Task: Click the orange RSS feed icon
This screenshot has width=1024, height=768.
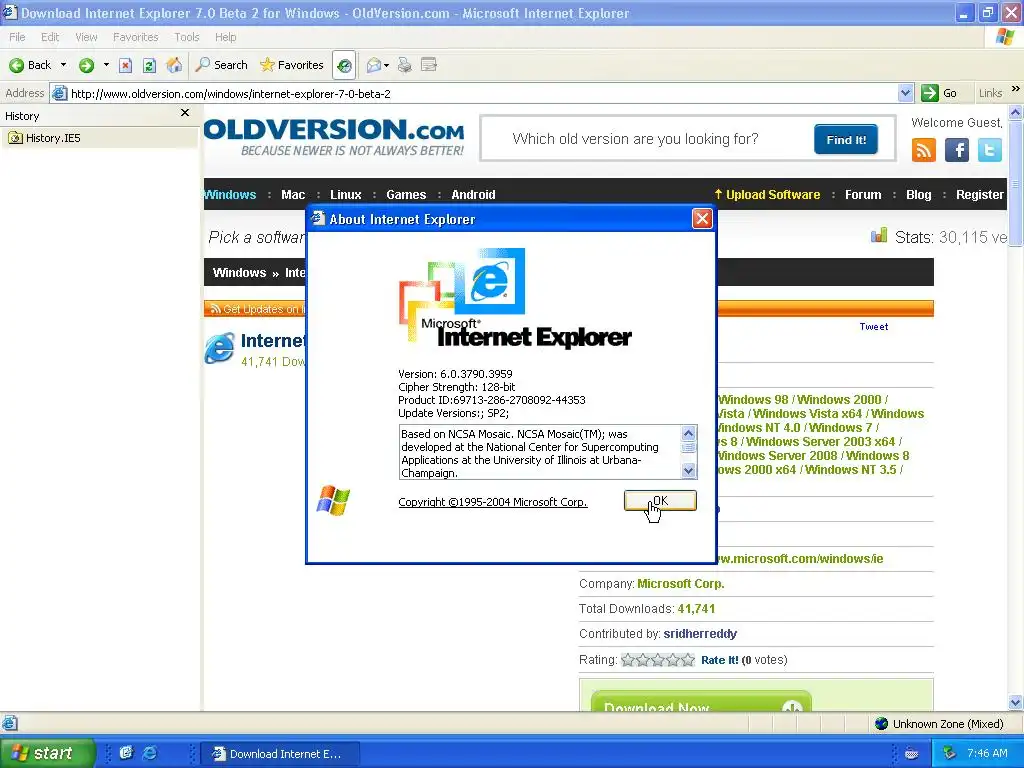Action: tap(923, 150)
